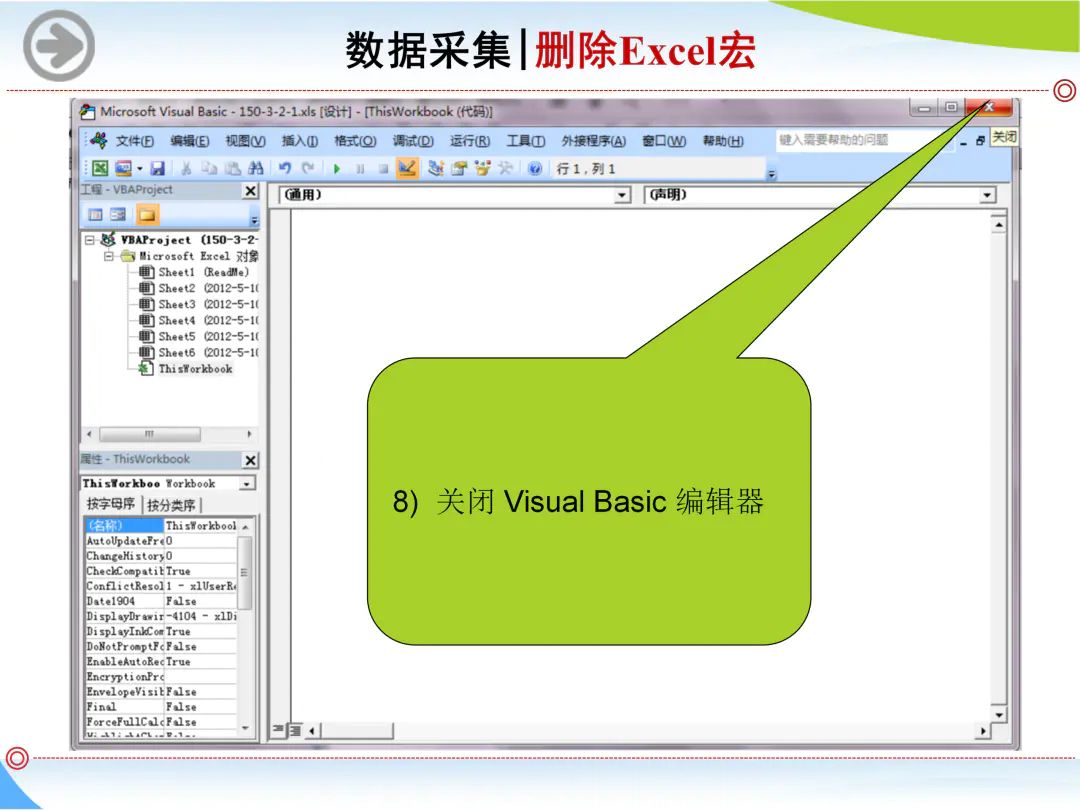1080x810 pixels.
Task: Select the Date1904 property row
Action: pos(161,601)
